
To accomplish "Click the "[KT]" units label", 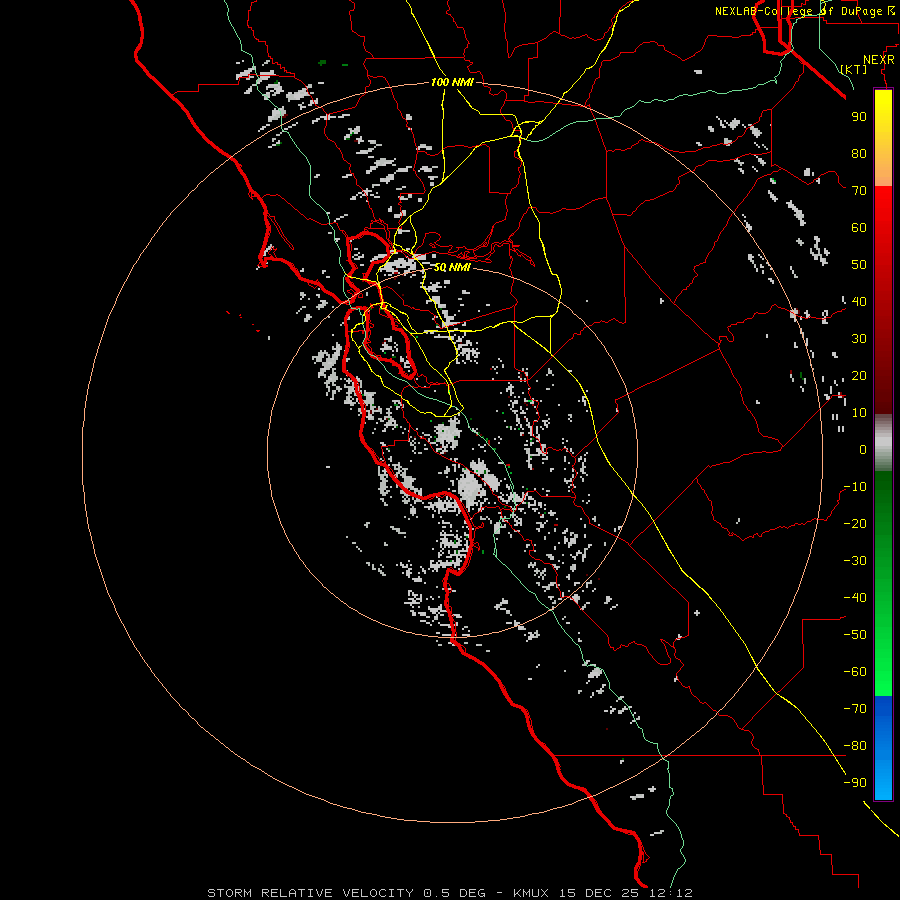I will click(854, 69).
